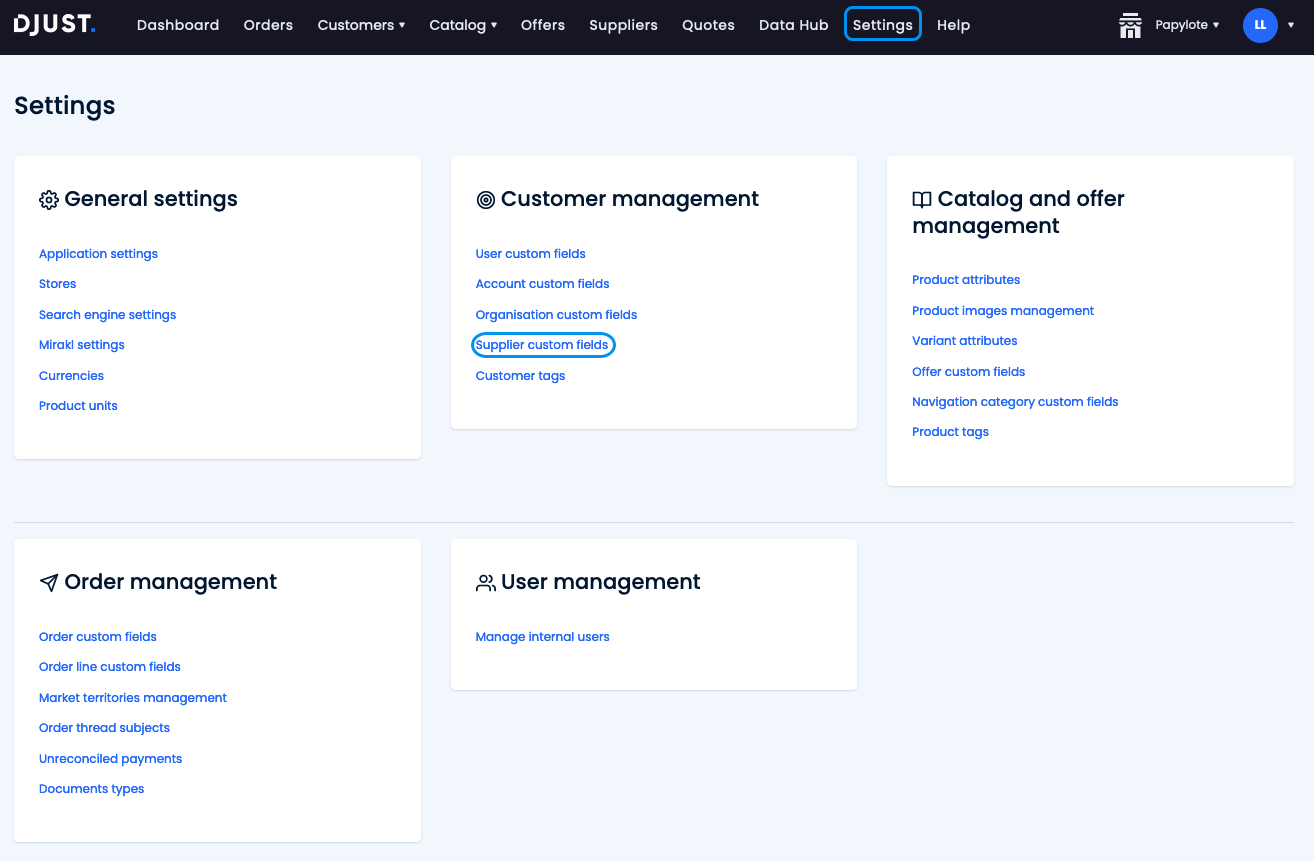Screen dimensions: 1314x861
Task: Click the DJUST logo
Action: tap(55, 25)
